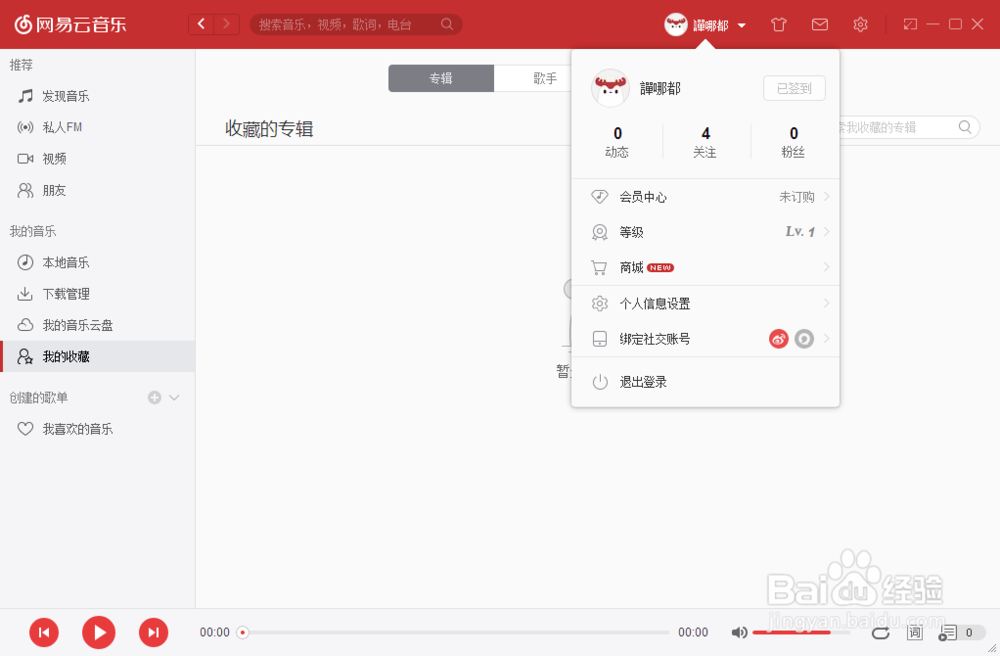Click the 已签到 check-in button
Viewport: 1000px width, 656px height.
pos(794,88)
